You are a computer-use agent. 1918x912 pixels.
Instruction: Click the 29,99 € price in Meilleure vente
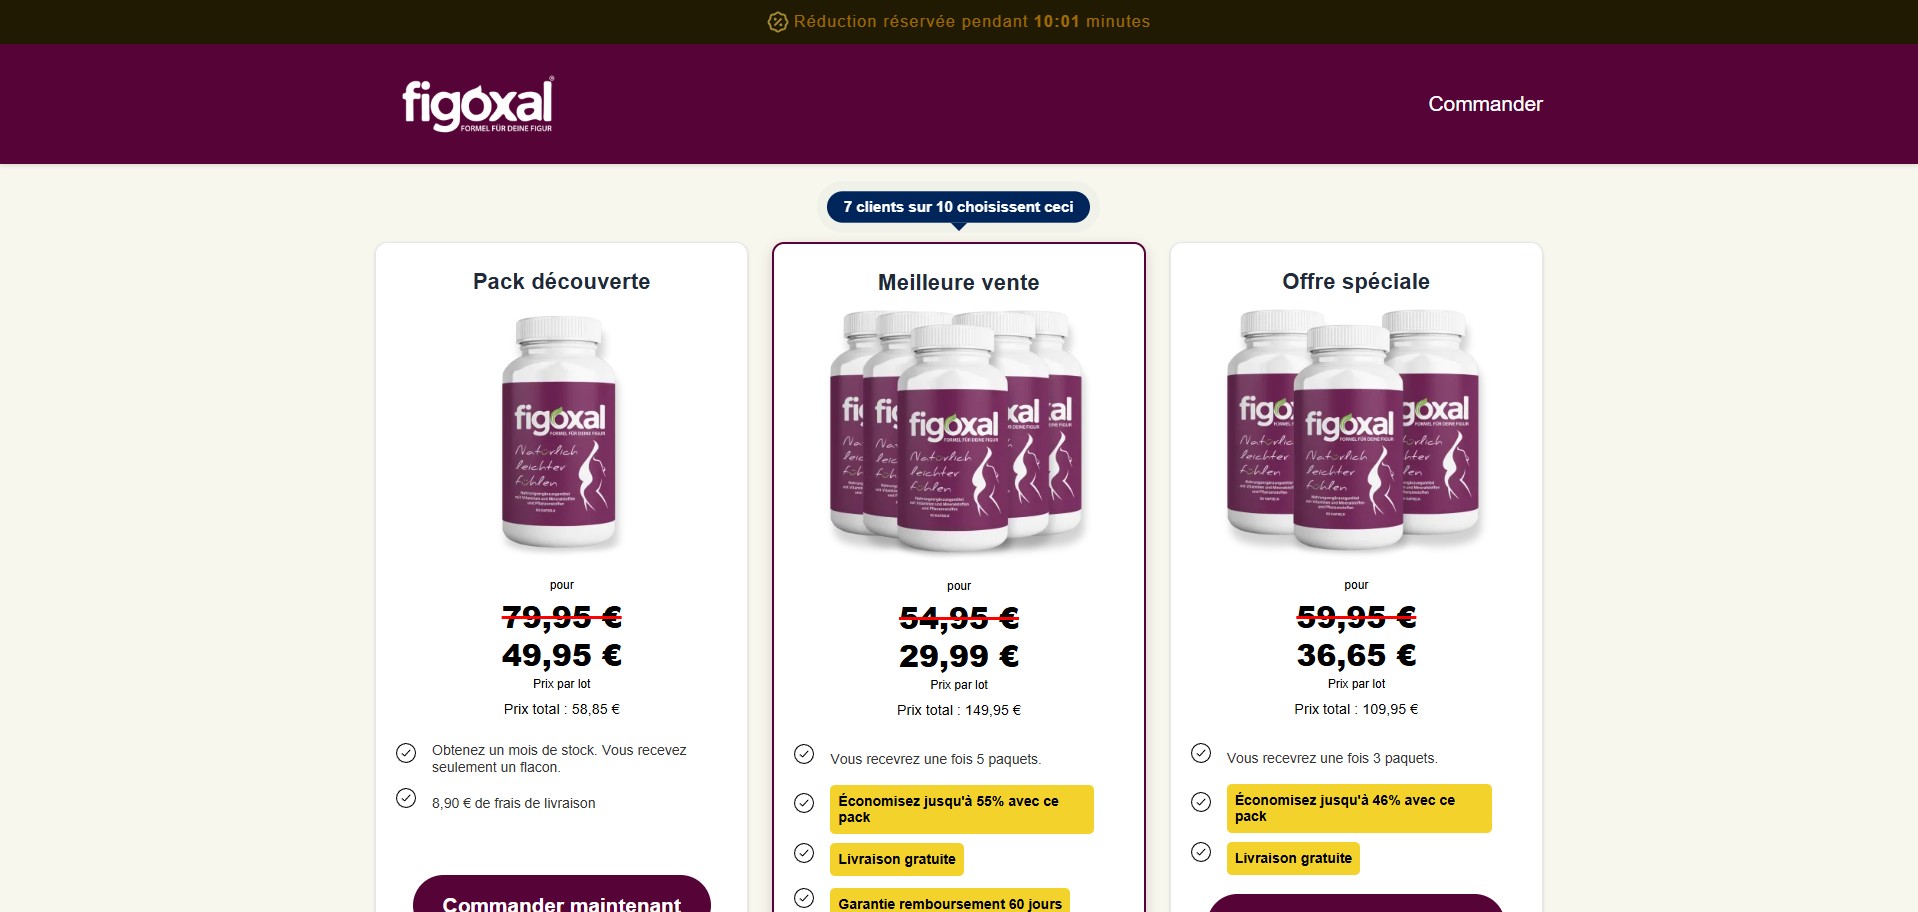tap(959, 656)
